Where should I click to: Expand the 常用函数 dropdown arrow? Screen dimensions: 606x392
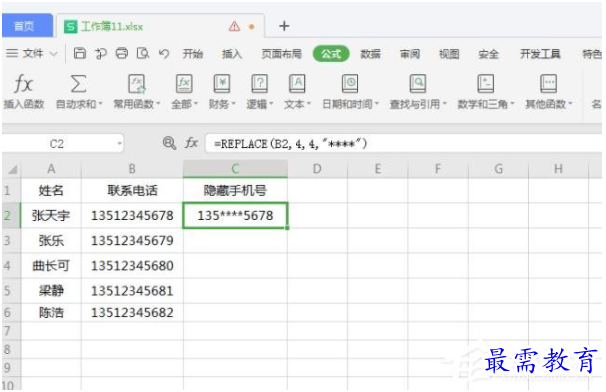point(158,104)
